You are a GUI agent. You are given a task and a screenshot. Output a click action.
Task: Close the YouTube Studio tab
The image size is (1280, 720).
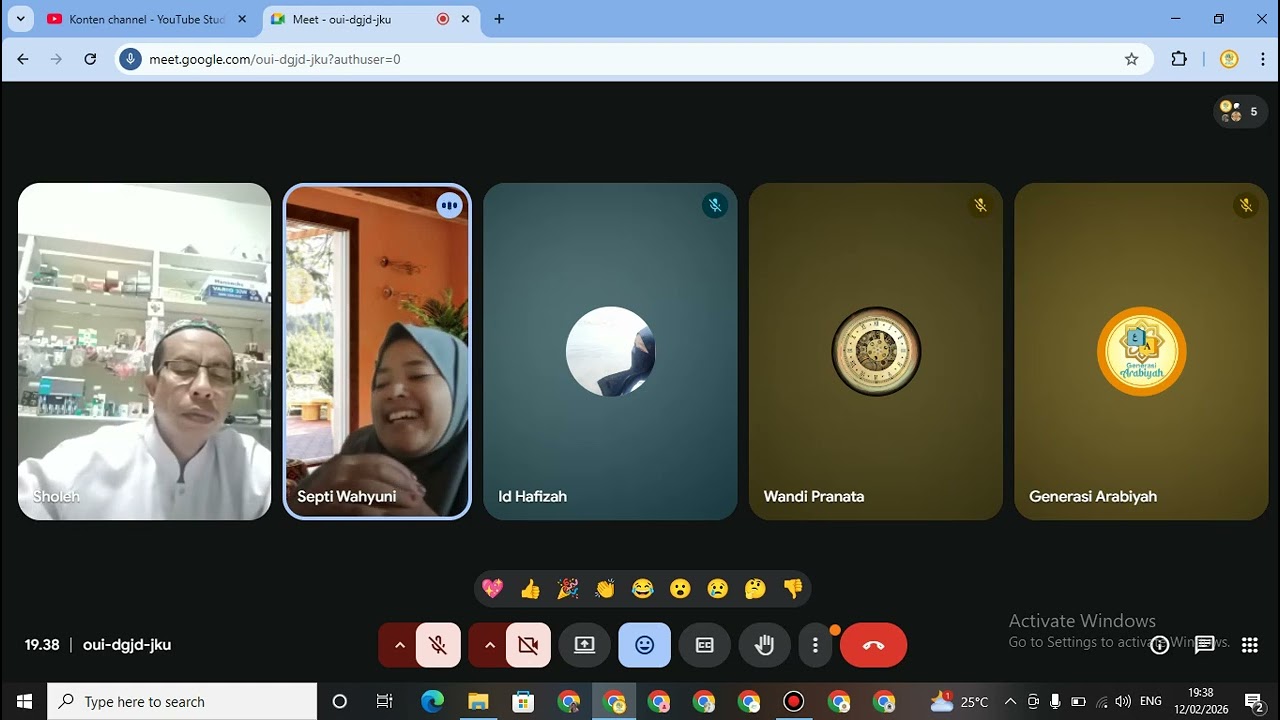tap(242, 19)
